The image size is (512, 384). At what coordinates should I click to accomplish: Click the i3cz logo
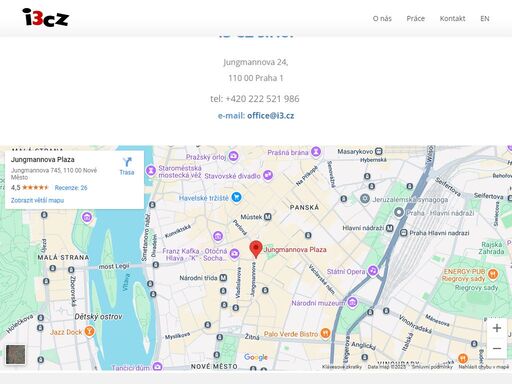tap(45, 17)
